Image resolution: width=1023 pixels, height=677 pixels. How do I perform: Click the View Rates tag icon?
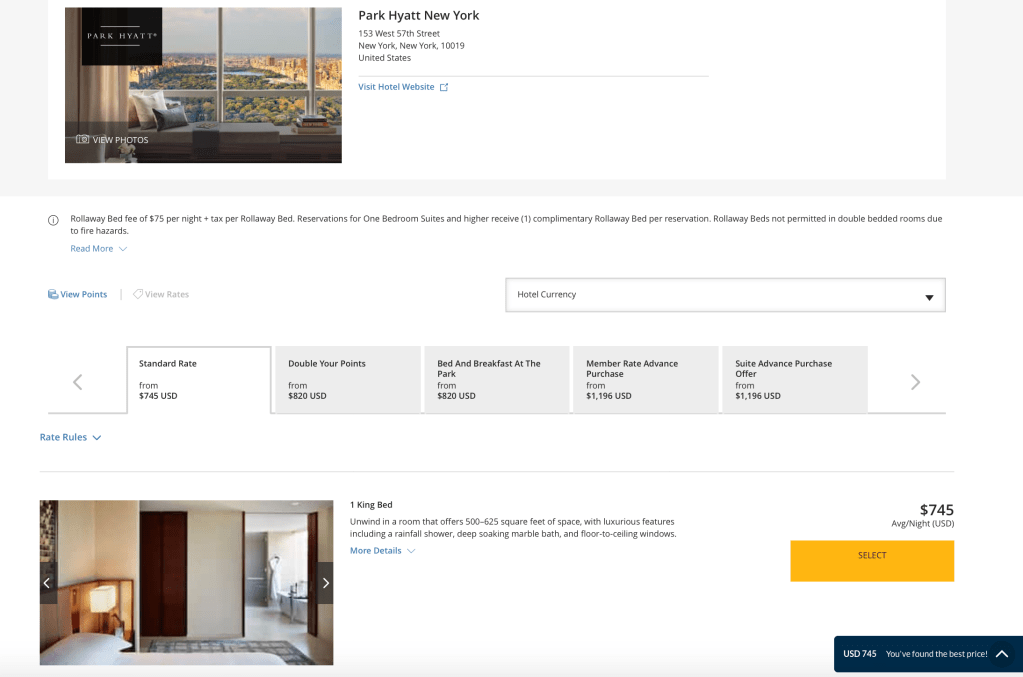click(138, 295)
